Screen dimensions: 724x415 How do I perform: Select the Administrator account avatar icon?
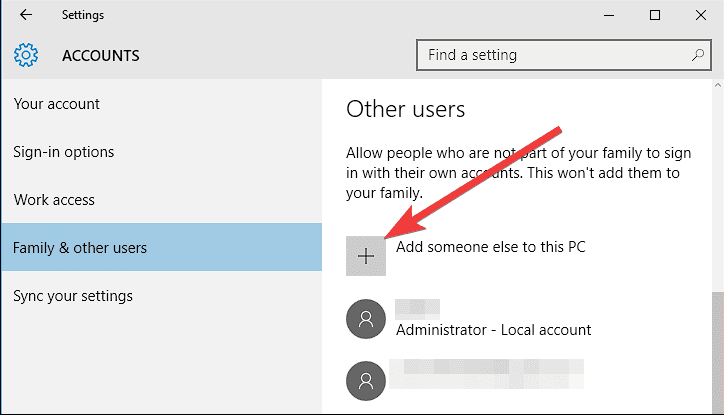click(365, 319)
